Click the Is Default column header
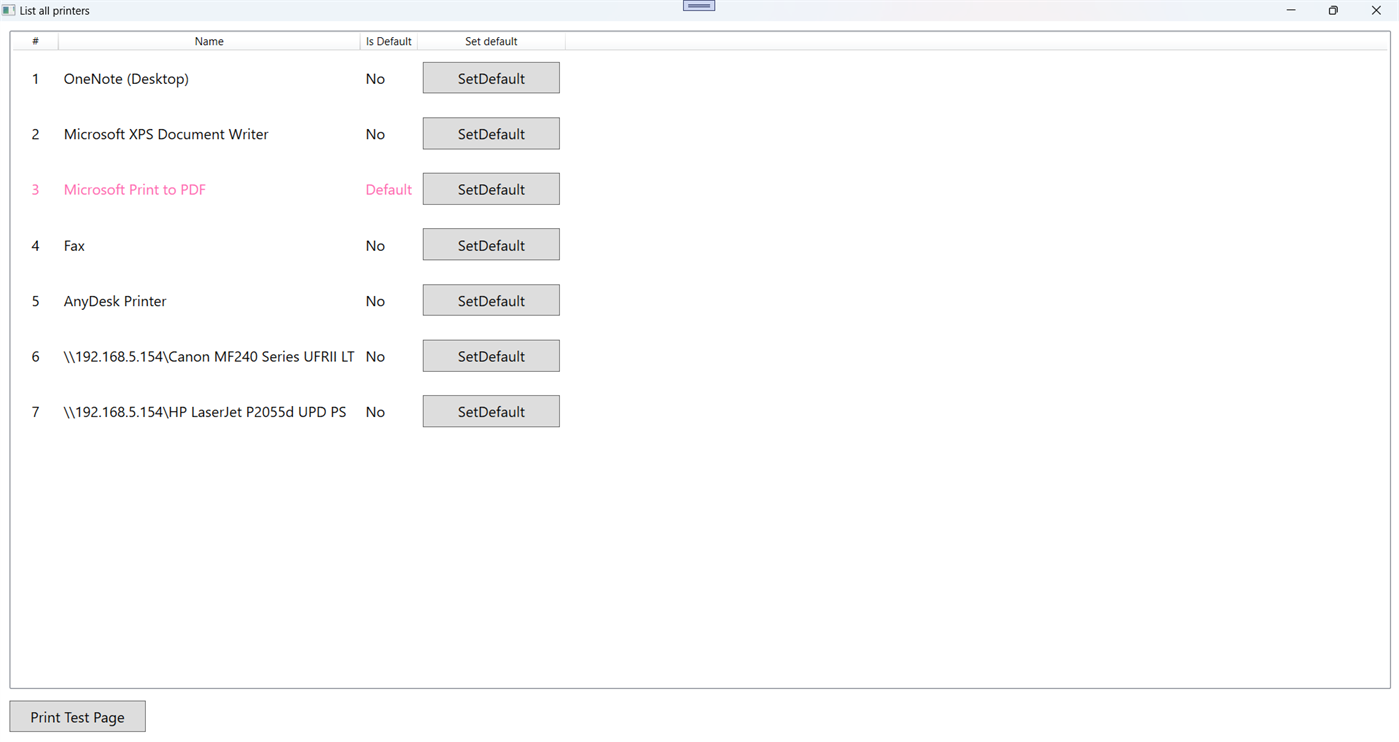The width and height of the screenshot is (1399, 742). click(x=389, y=41)
